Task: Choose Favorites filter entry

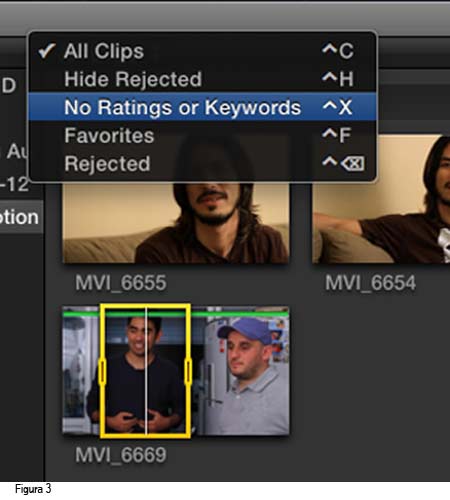Action: pos(203,135)
